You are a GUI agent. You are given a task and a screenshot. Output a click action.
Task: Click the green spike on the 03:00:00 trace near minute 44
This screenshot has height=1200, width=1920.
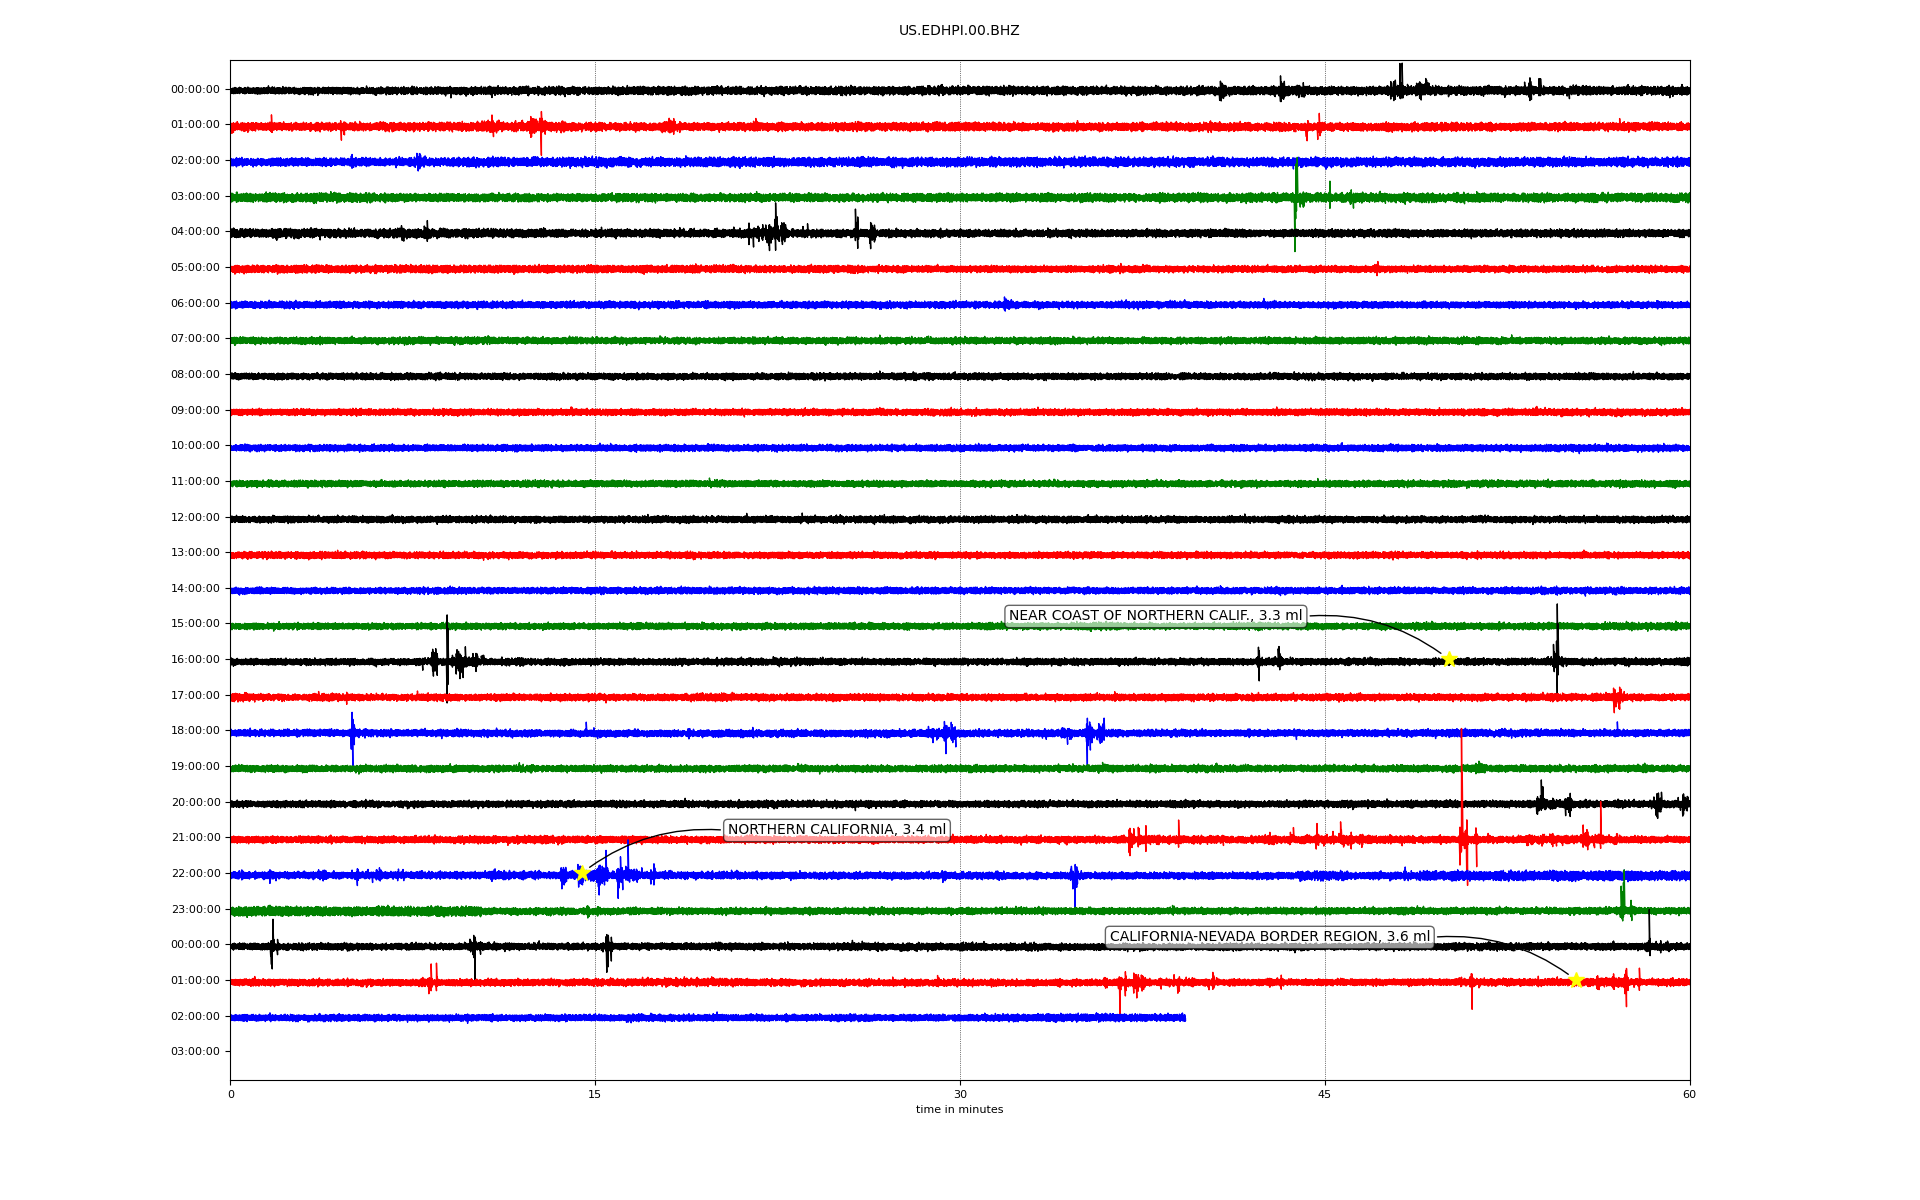click(1295, 204)
